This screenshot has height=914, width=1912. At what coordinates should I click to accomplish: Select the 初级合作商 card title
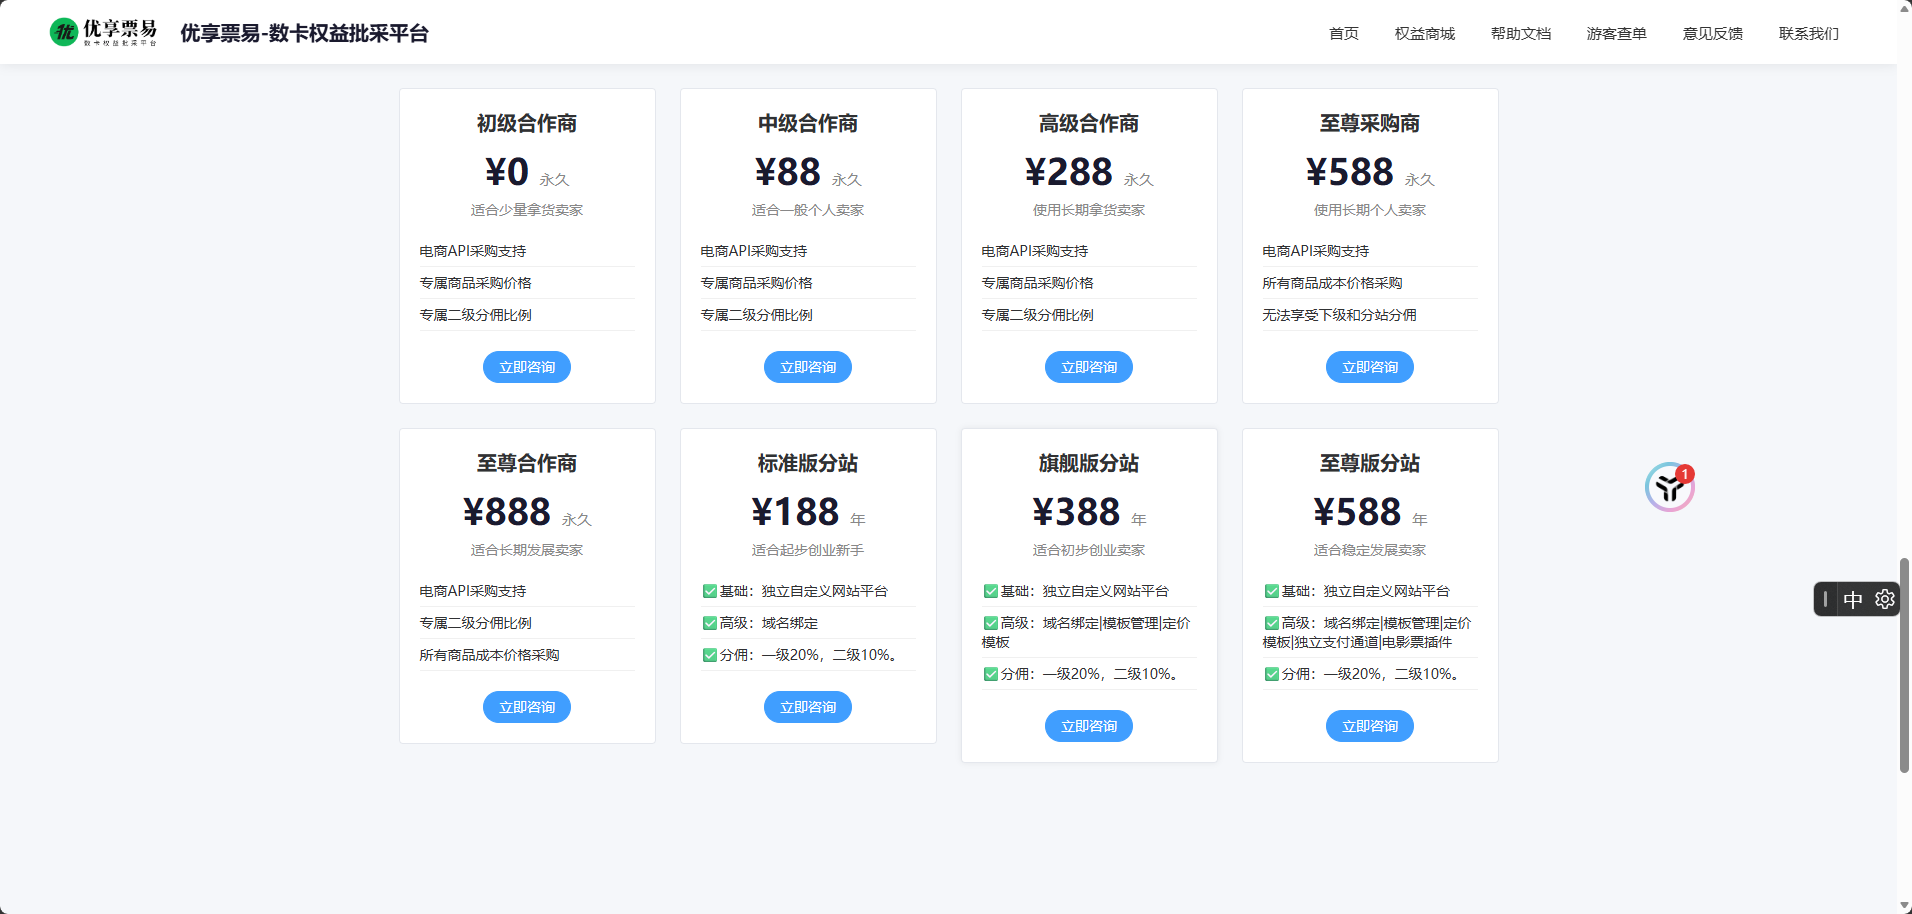[527, 123]
